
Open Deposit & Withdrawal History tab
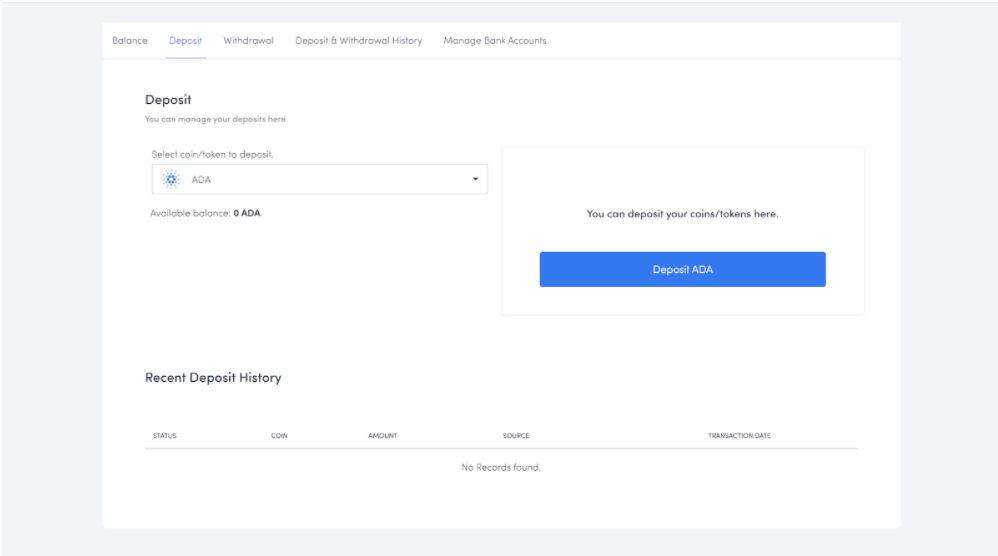(x=358, y=41)
